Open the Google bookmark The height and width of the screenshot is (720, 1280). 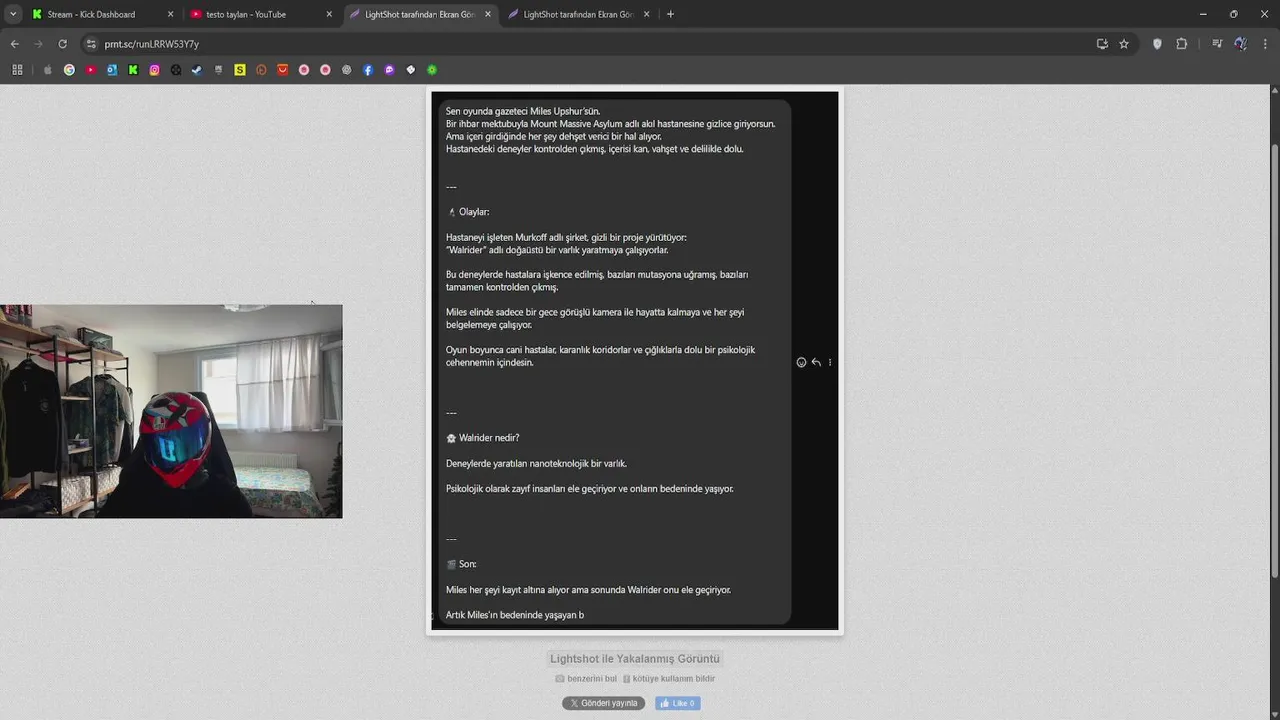tap(69, 70)
